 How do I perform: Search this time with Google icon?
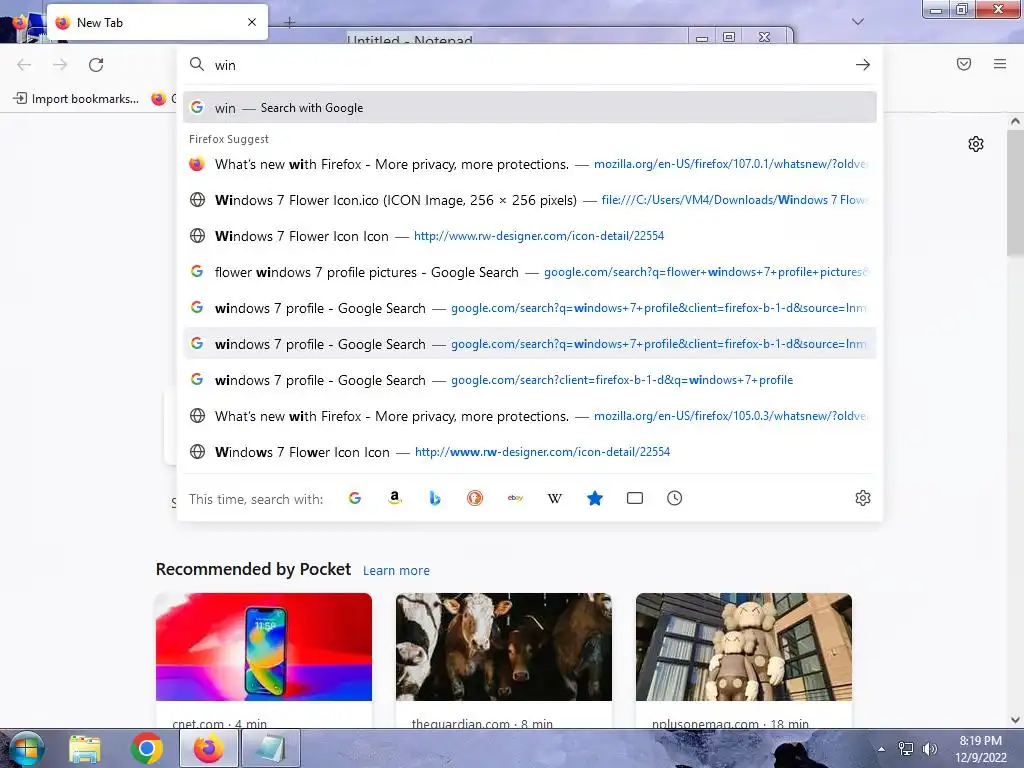(x=355, y=498)
